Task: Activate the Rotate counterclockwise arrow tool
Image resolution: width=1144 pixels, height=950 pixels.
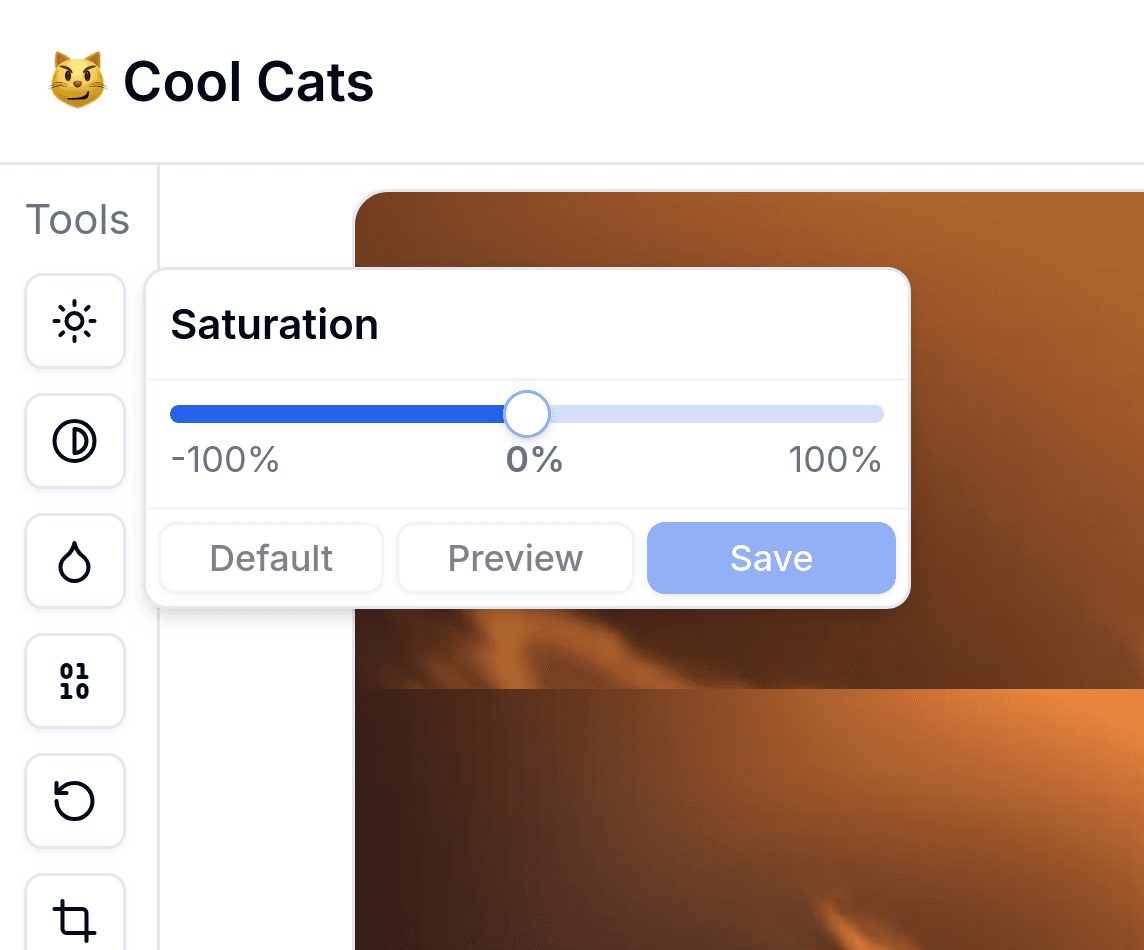Action: pos(75,800)
